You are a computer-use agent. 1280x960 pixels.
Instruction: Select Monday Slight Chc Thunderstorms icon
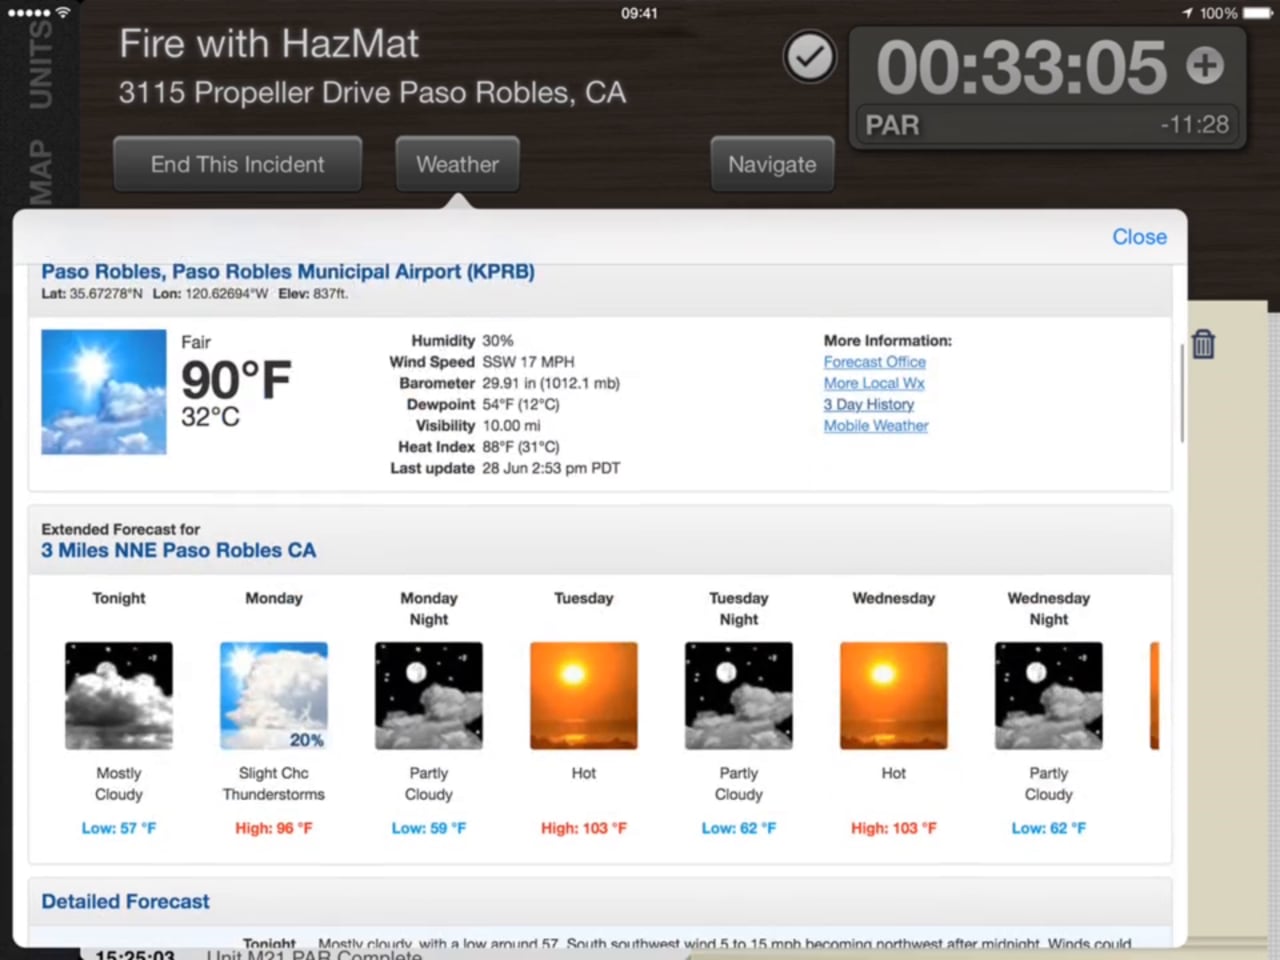point(274,696)
